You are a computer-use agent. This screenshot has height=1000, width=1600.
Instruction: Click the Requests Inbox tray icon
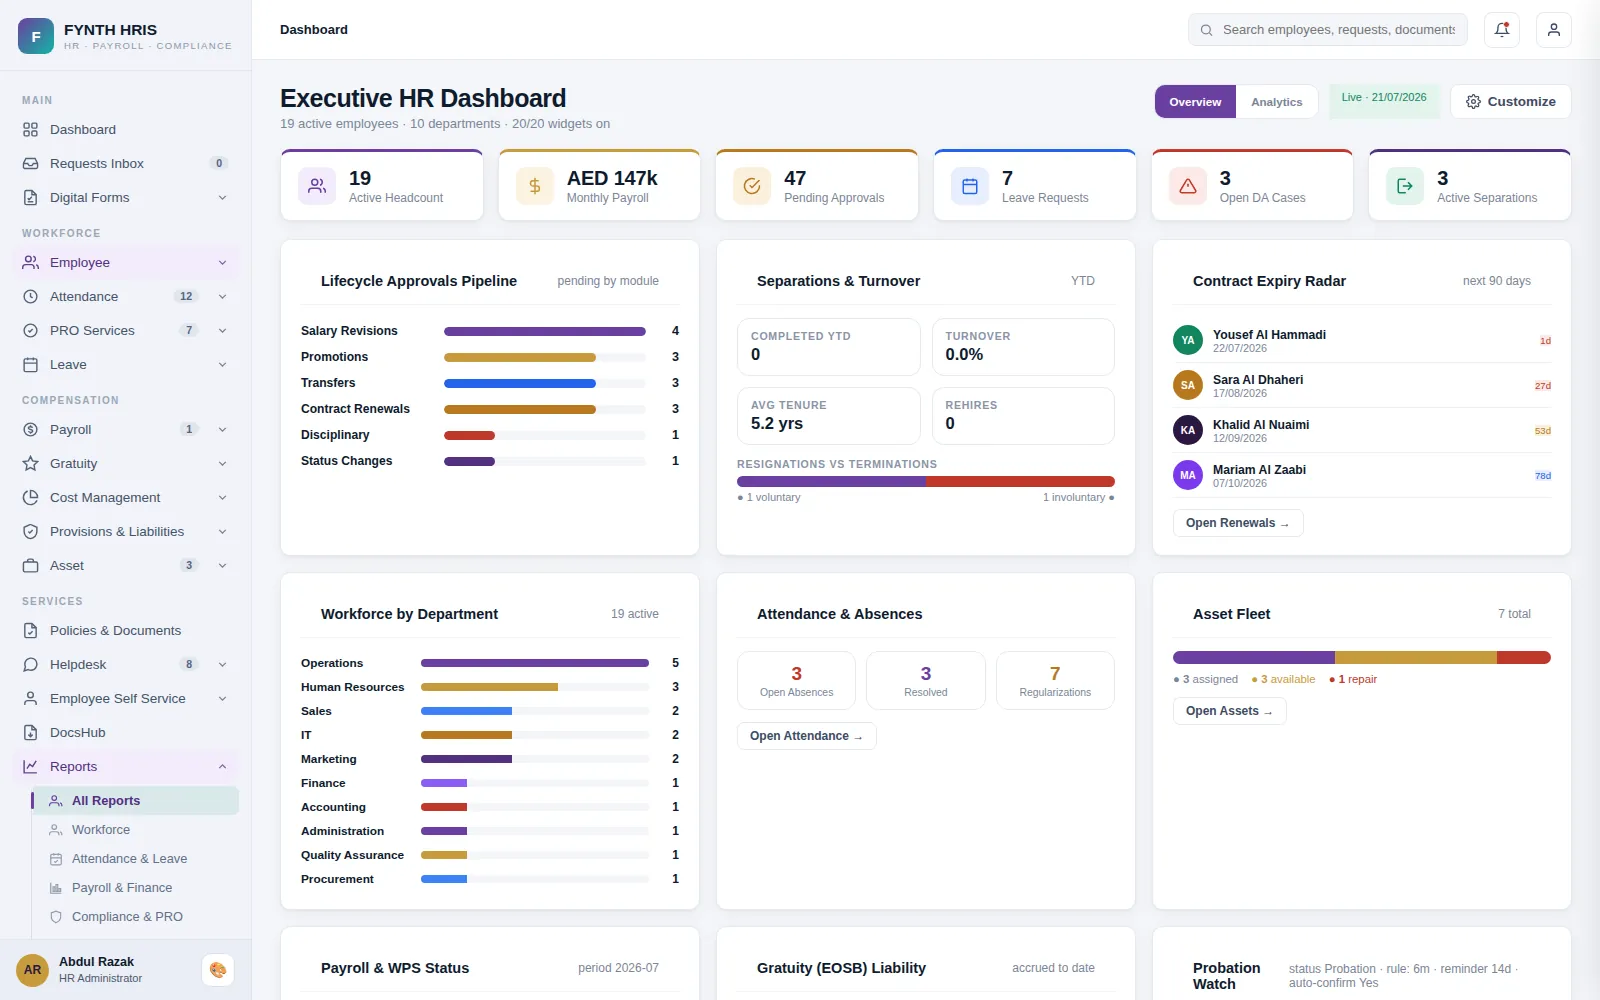pos(31,164)
